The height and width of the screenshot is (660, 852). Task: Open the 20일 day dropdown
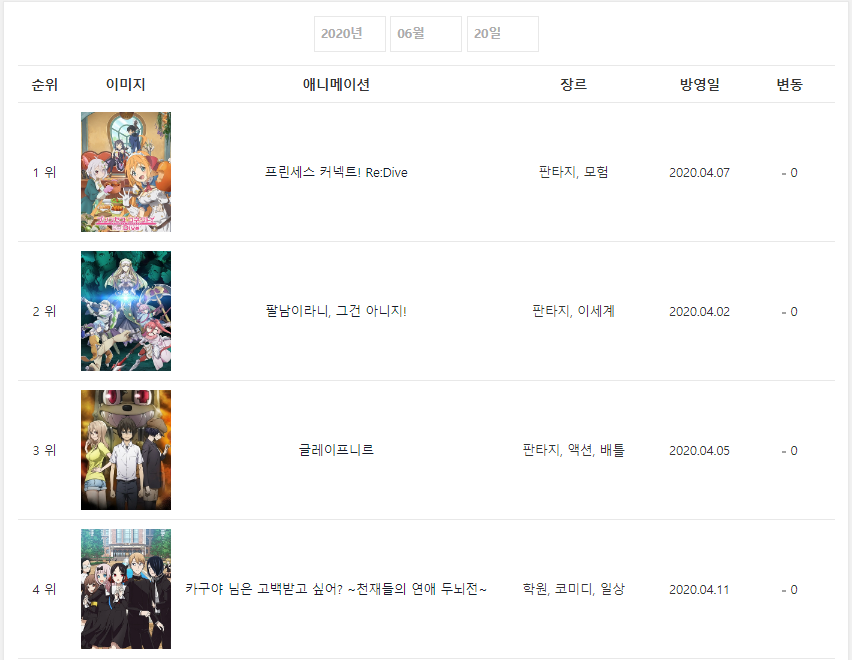point(503,34)
